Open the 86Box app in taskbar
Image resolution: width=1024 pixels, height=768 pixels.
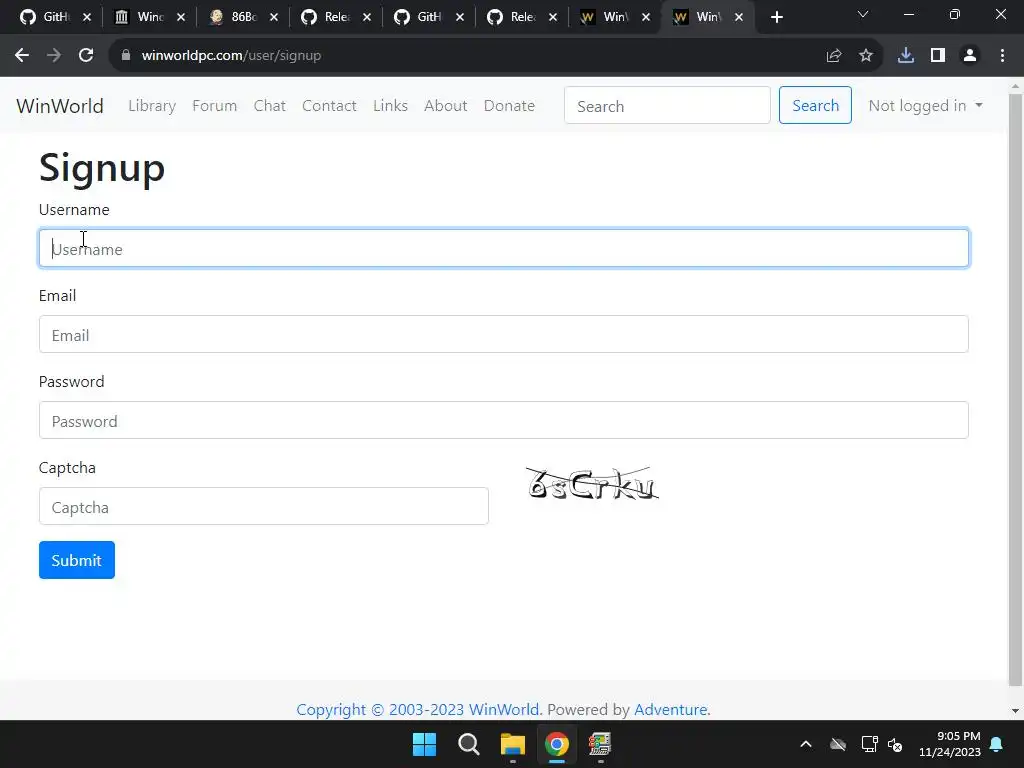(x=600, y=744)
